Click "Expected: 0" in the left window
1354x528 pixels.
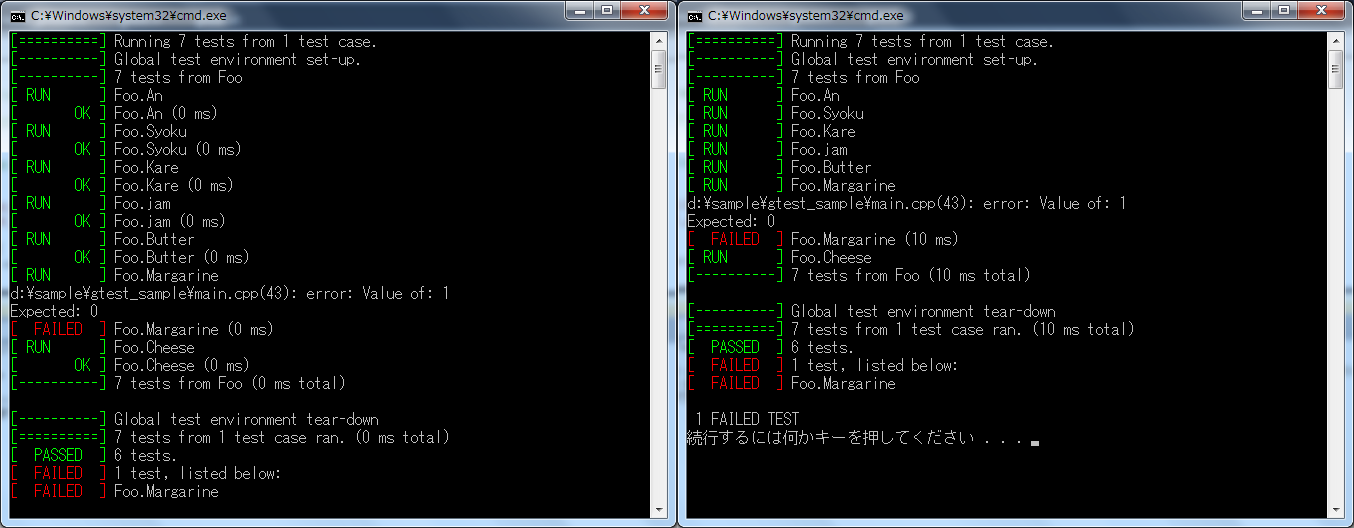tap(54, 311)
